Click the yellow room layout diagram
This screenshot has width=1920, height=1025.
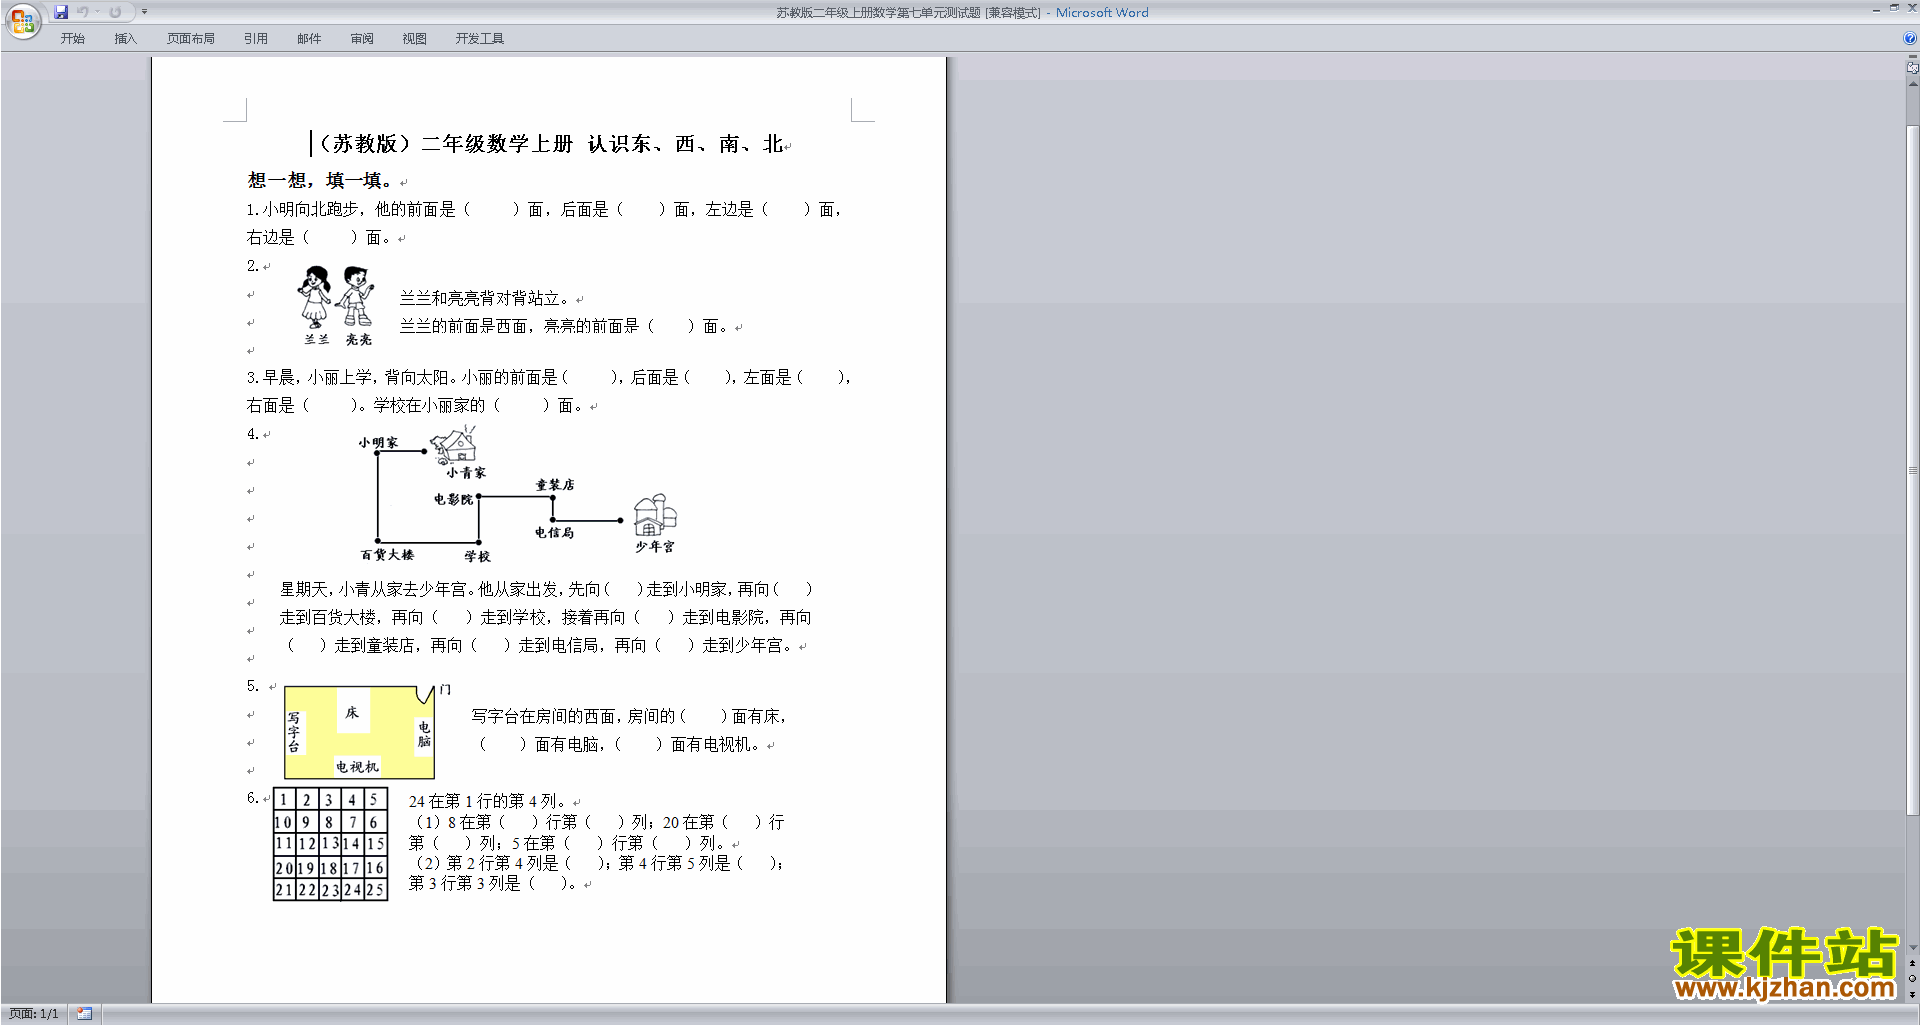pos(360,732)
